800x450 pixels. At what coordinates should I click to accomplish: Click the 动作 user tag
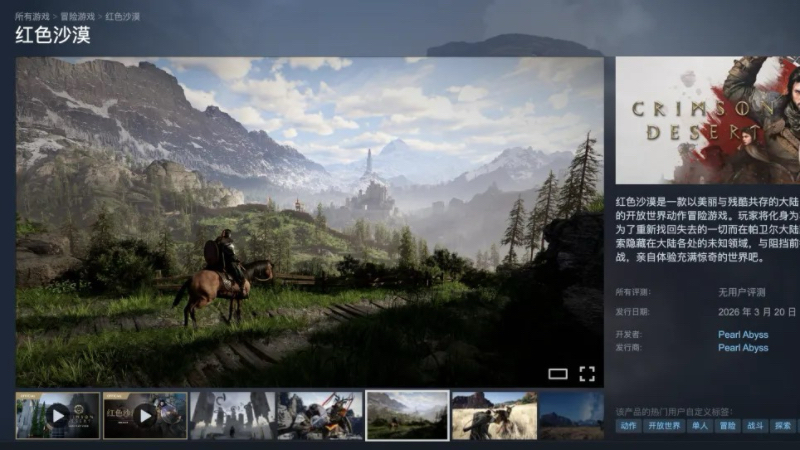coord(628,426)
